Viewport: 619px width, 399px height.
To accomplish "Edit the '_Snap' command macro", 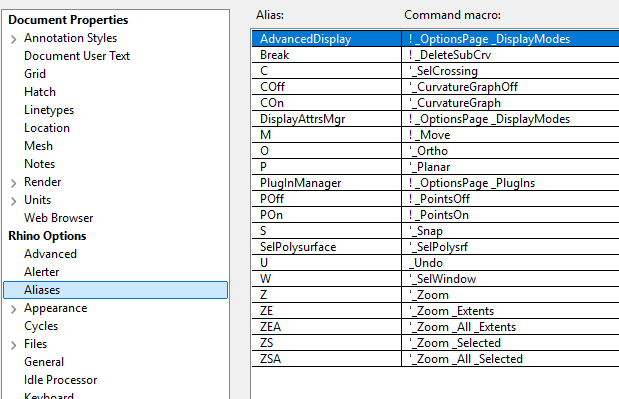I will click(x=510, y=231).
